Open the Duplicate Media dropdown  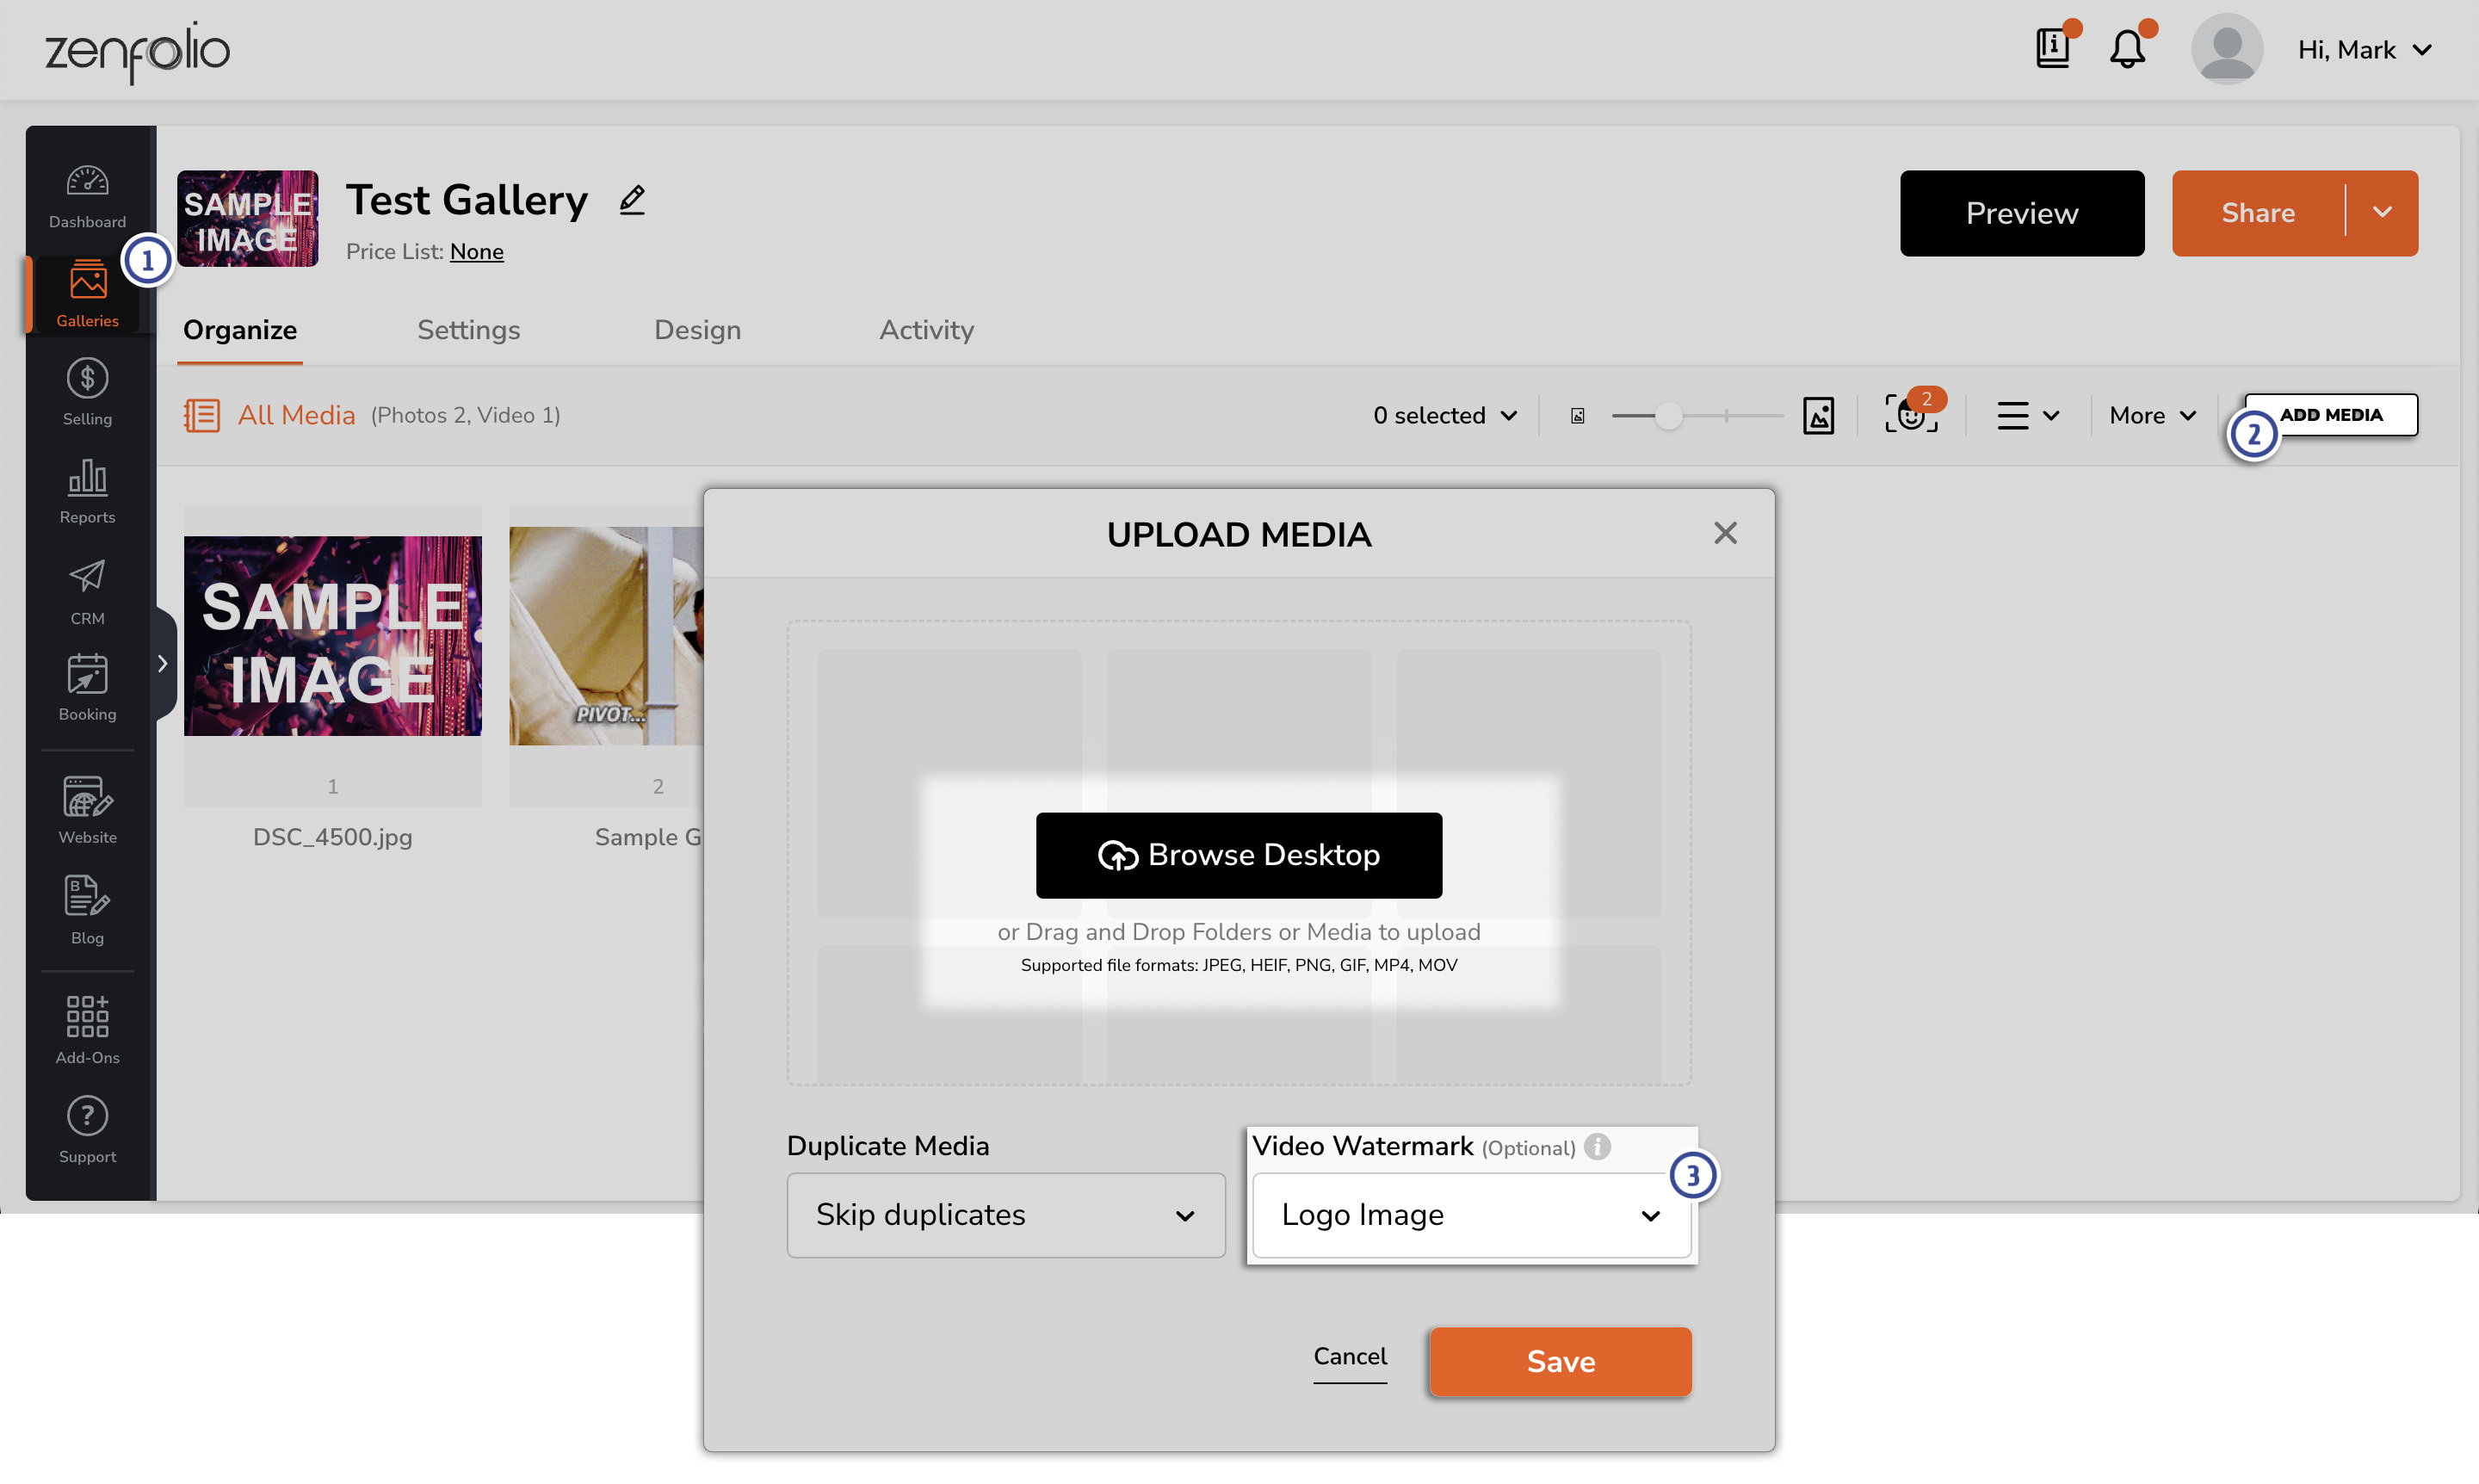coord(1005,1214)
